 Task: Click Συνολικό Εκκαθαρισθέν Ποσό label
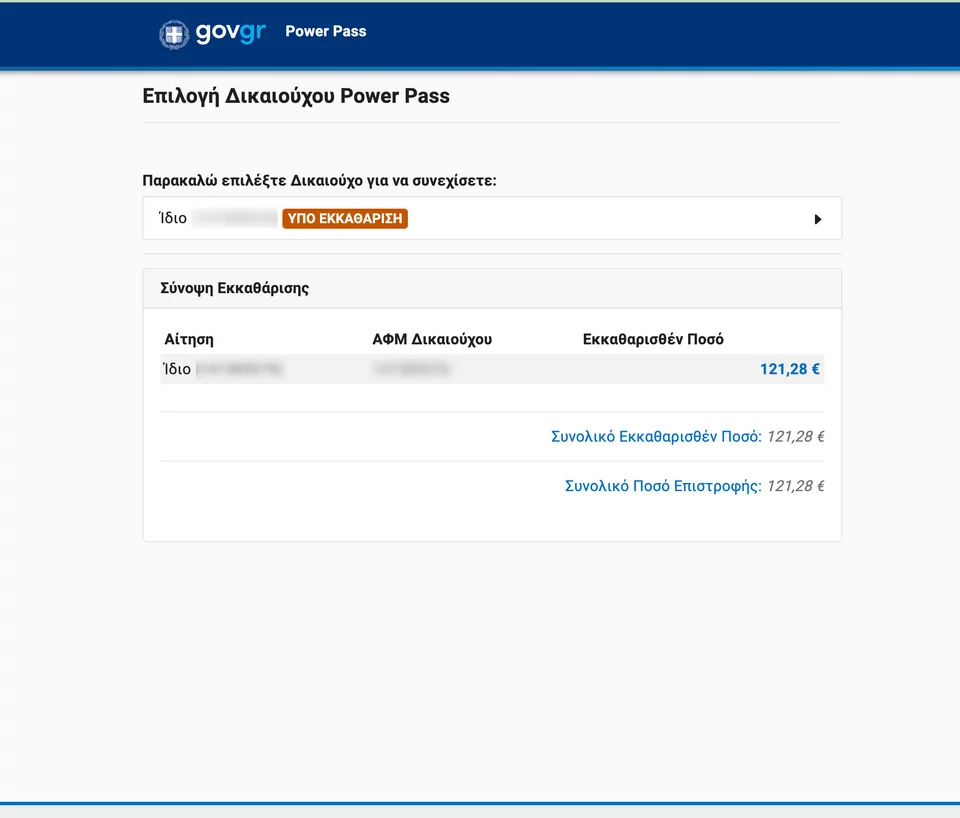pos(656,437)
